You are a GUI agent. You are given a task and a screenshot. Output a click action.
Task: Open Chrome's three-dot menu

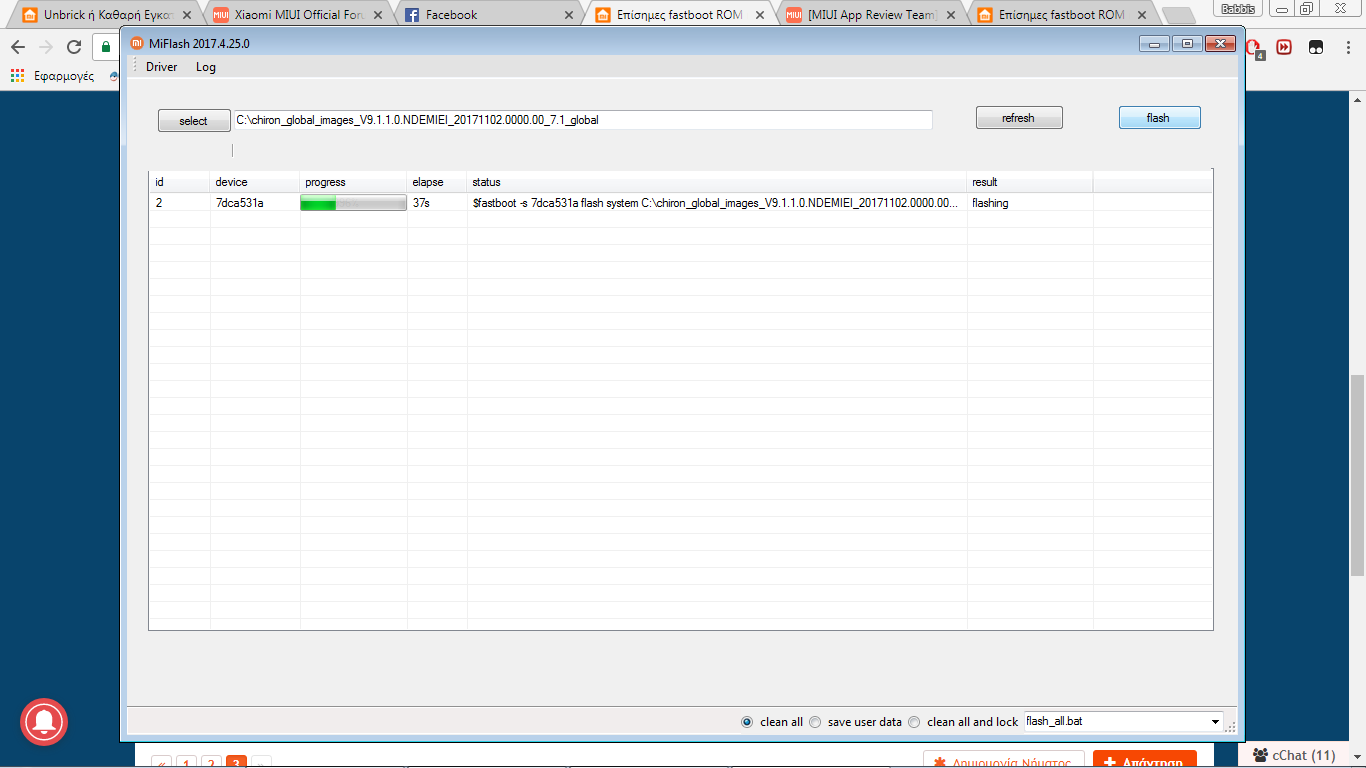[1347, 47]
